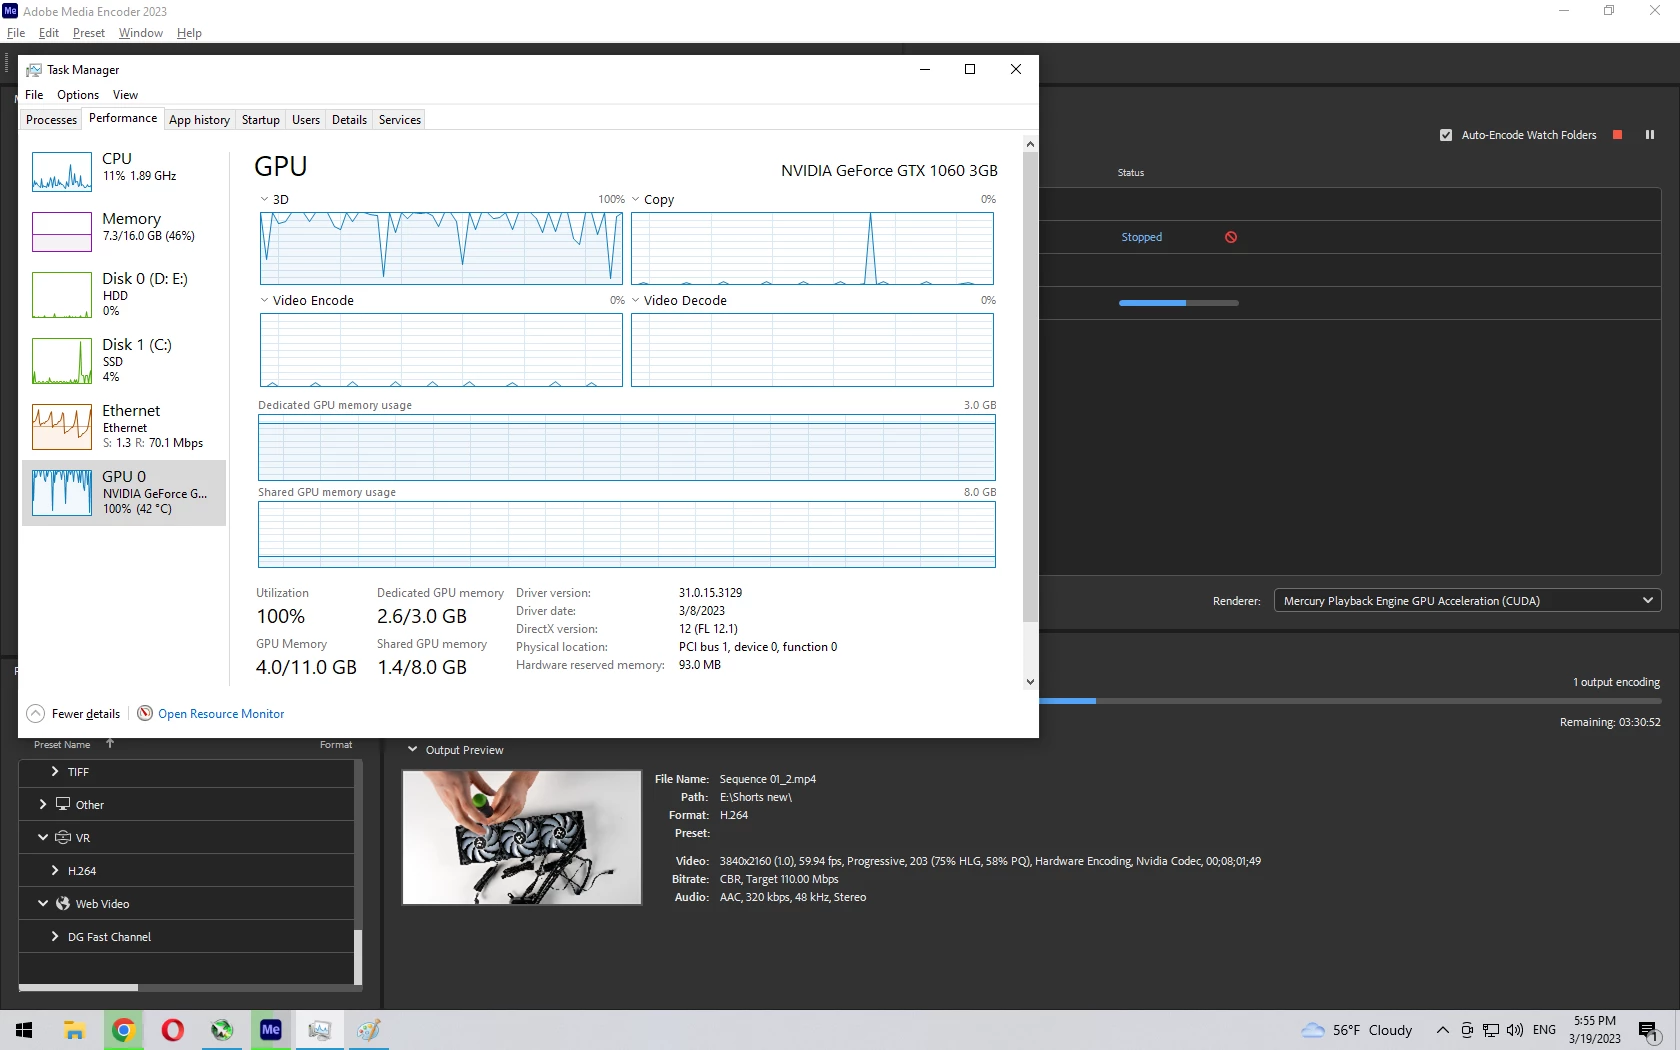
Task: Switch to Media Encoder taskbar icon
Action: 271,1030
